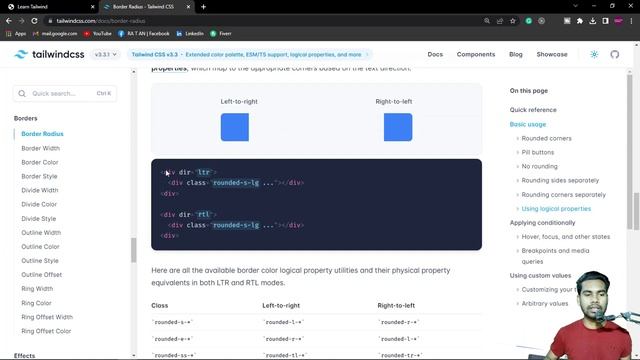Open Ring Offset Color in the sidebar
This screenshot has height=360, width=640.
[x=46, y=331]
